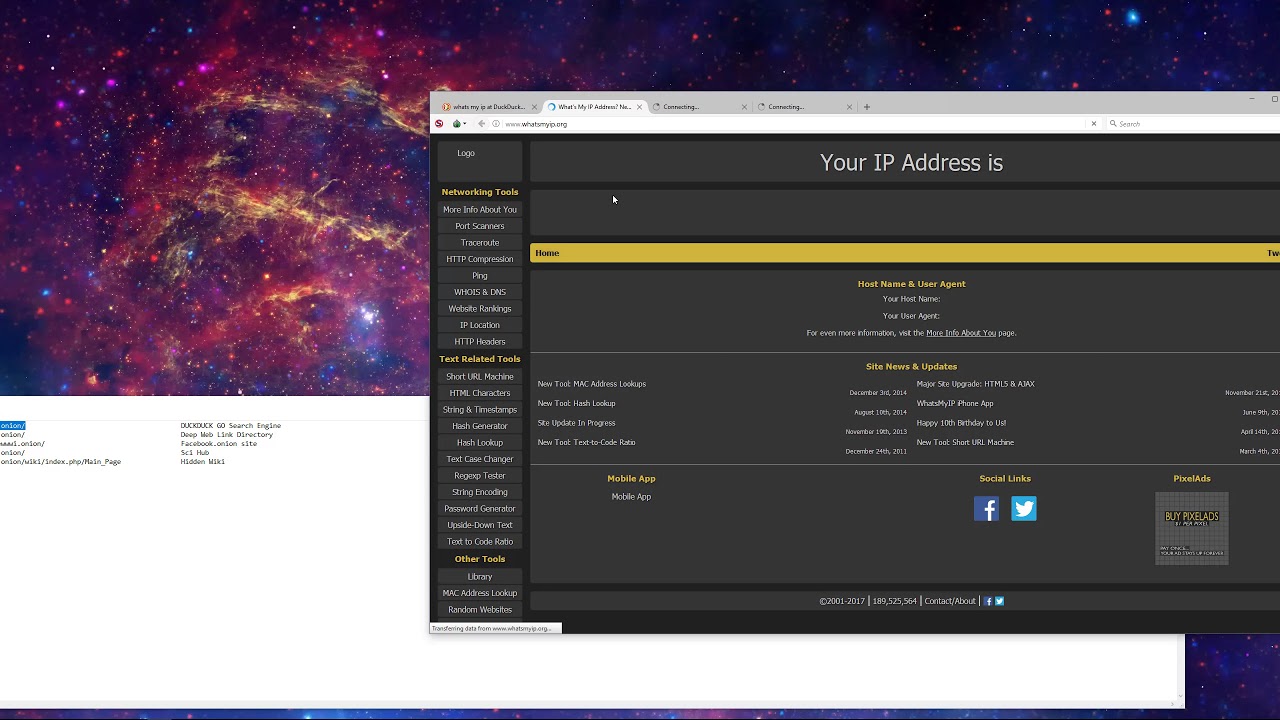Image resolution: width=1280 pixels, height=720 pixels.
Task: Open More Info About You tool
Action: click(480, 210)
